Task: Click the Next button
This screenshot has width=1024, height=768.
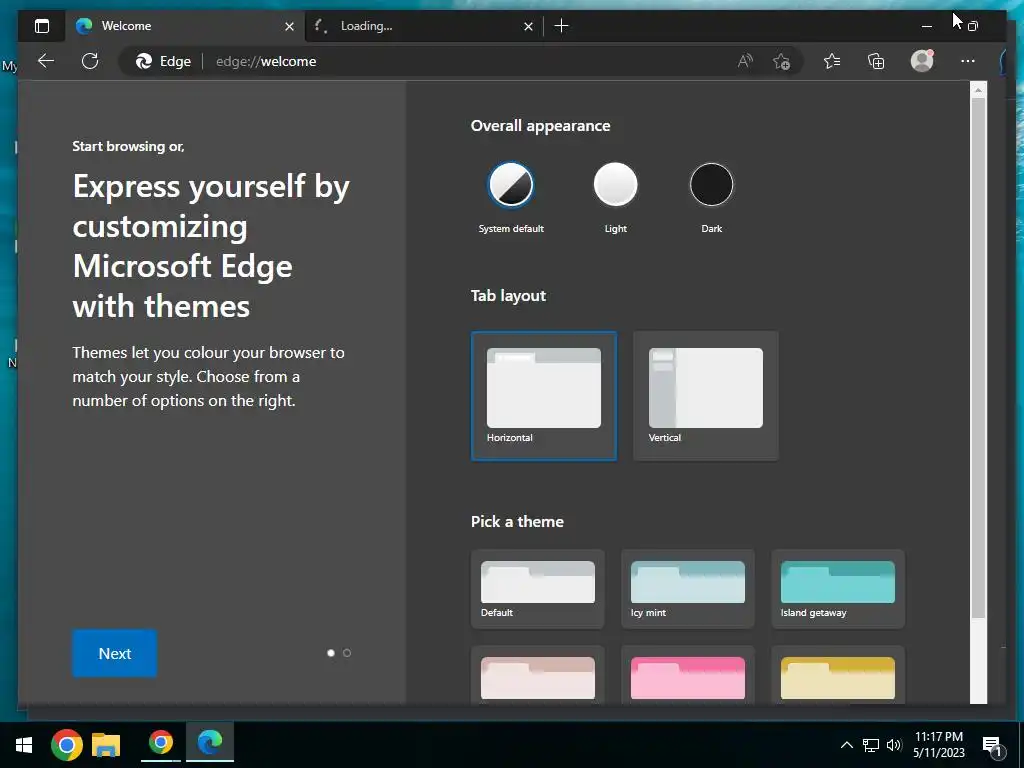Action: click(114, 653)
